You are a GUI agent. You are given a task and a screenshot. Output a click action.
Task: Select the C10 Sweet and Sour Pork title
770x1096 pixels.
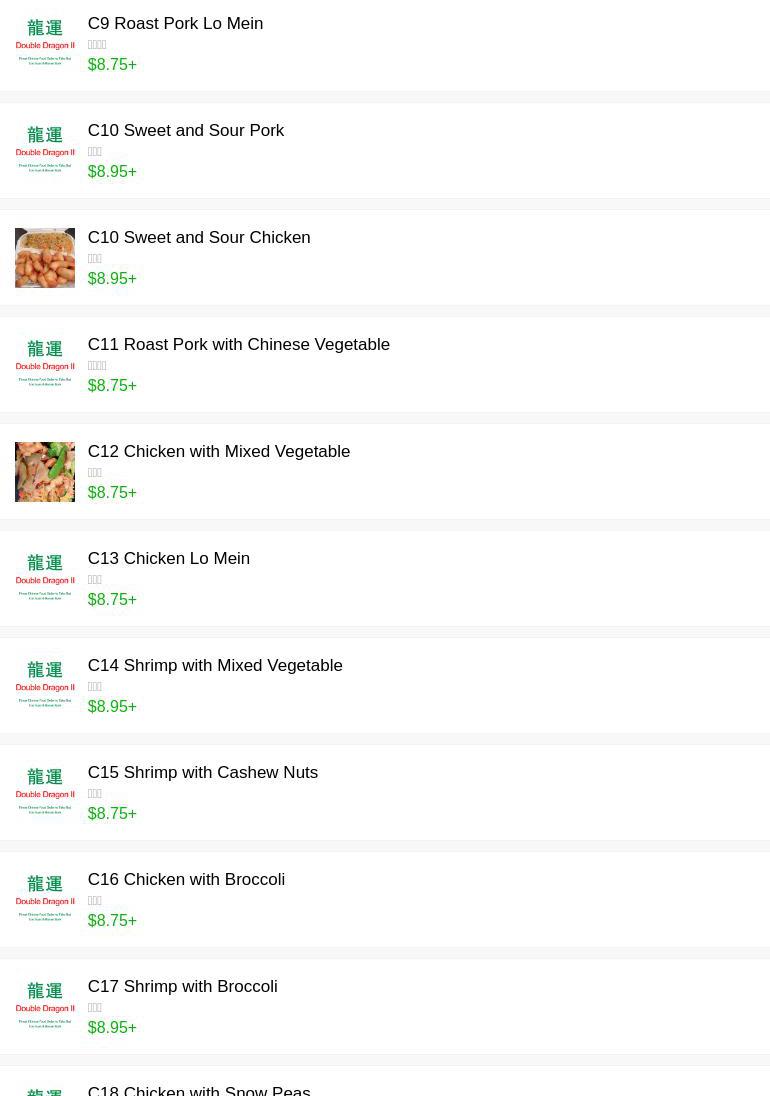pyautogui.click(x=185, y=130)
